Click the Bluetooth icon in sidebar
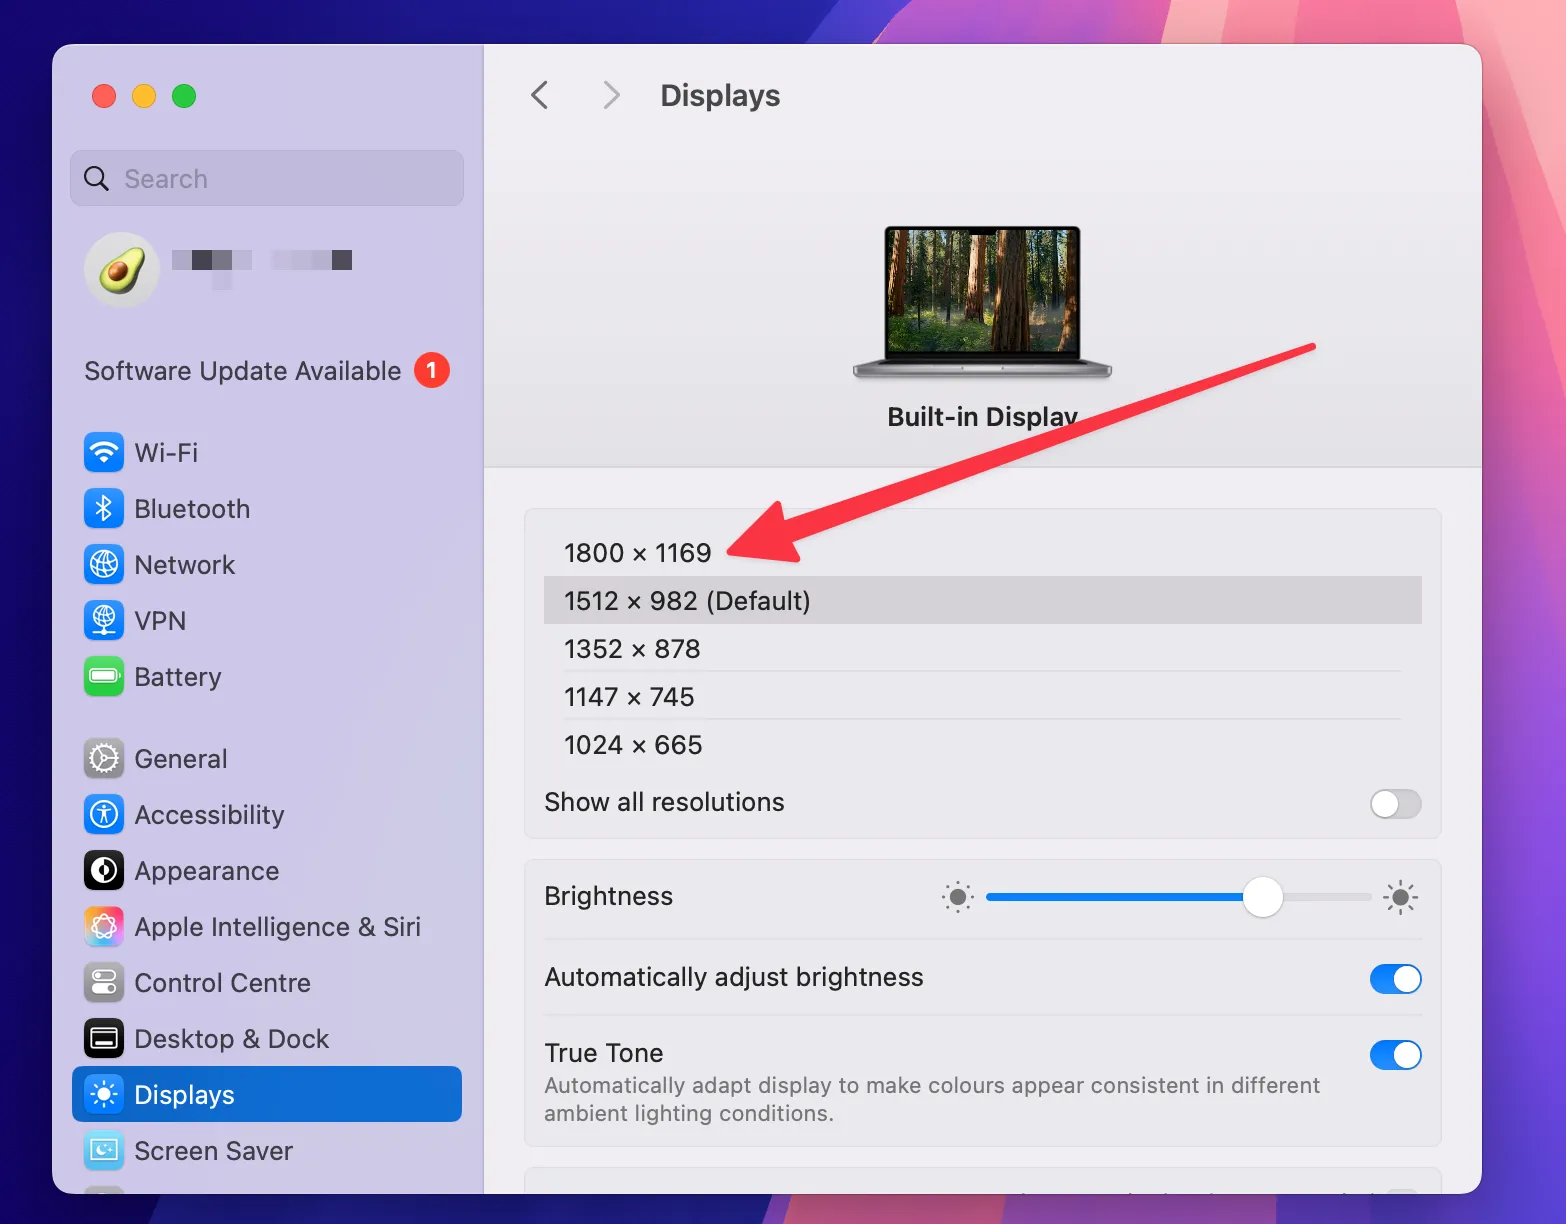1566x1224 pixels. point(104,508)
